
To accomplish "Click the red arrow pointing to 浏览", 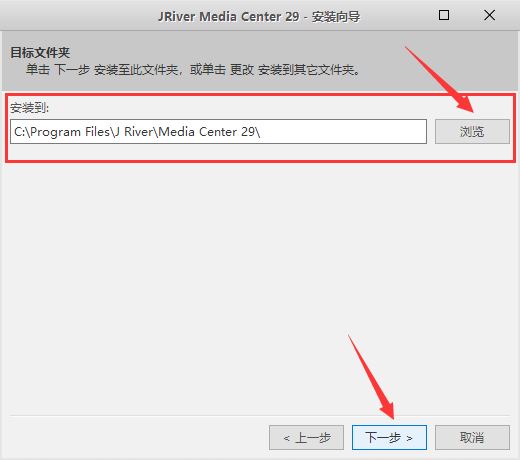I will 440,80.
